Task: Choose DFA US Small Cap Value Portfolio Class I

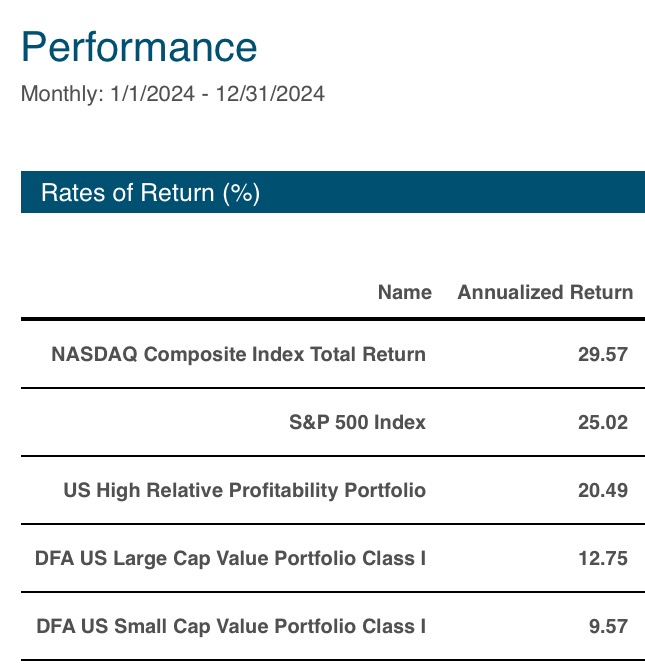Action: pos(231,627)
